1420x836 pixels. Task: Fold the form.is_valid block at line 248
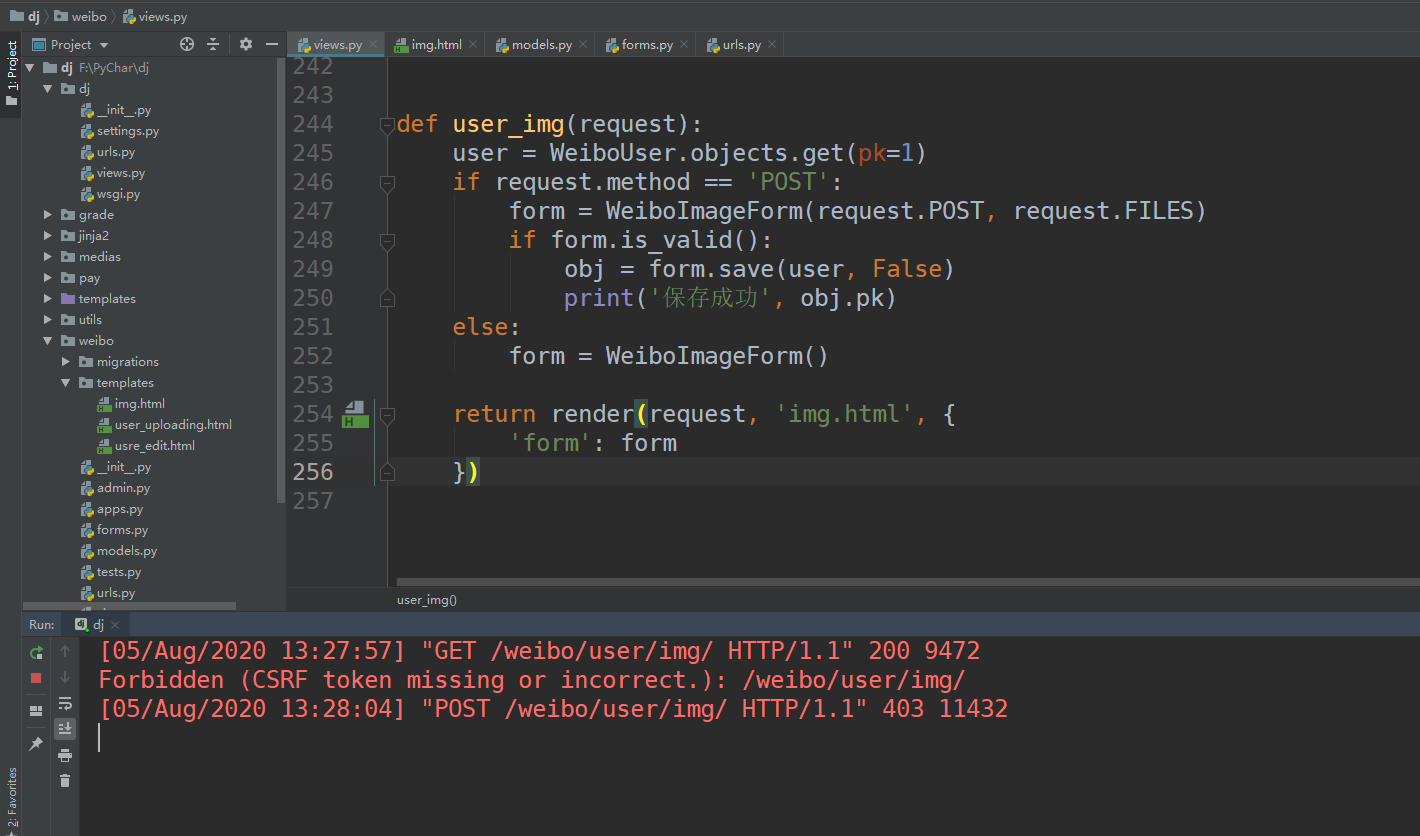[x=387, y=241]
